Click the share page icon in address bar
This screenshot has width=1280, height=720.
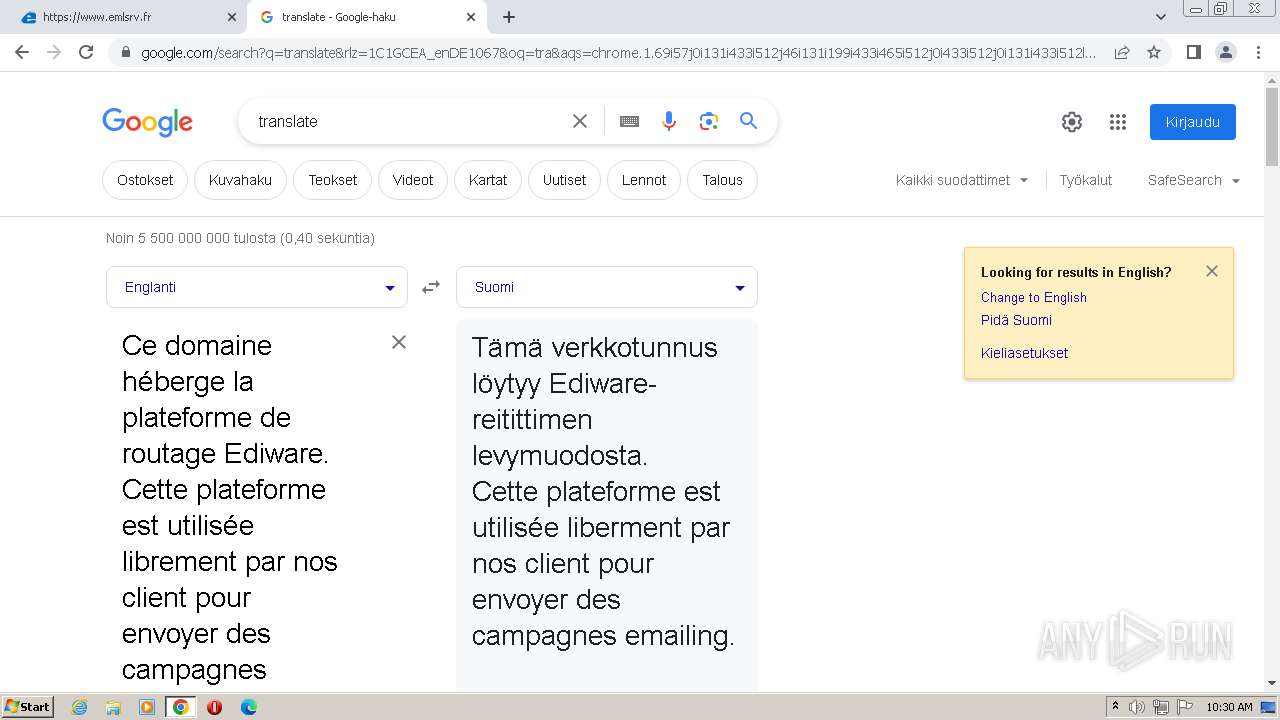click(1122, 52)
